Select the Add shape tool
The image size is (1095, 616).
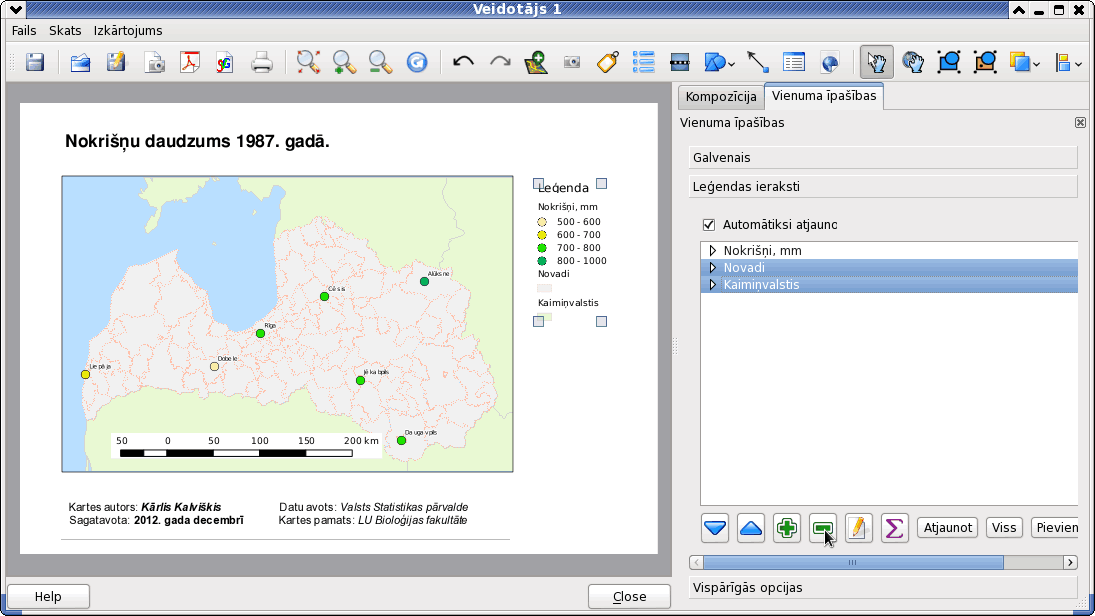[714, 63]
